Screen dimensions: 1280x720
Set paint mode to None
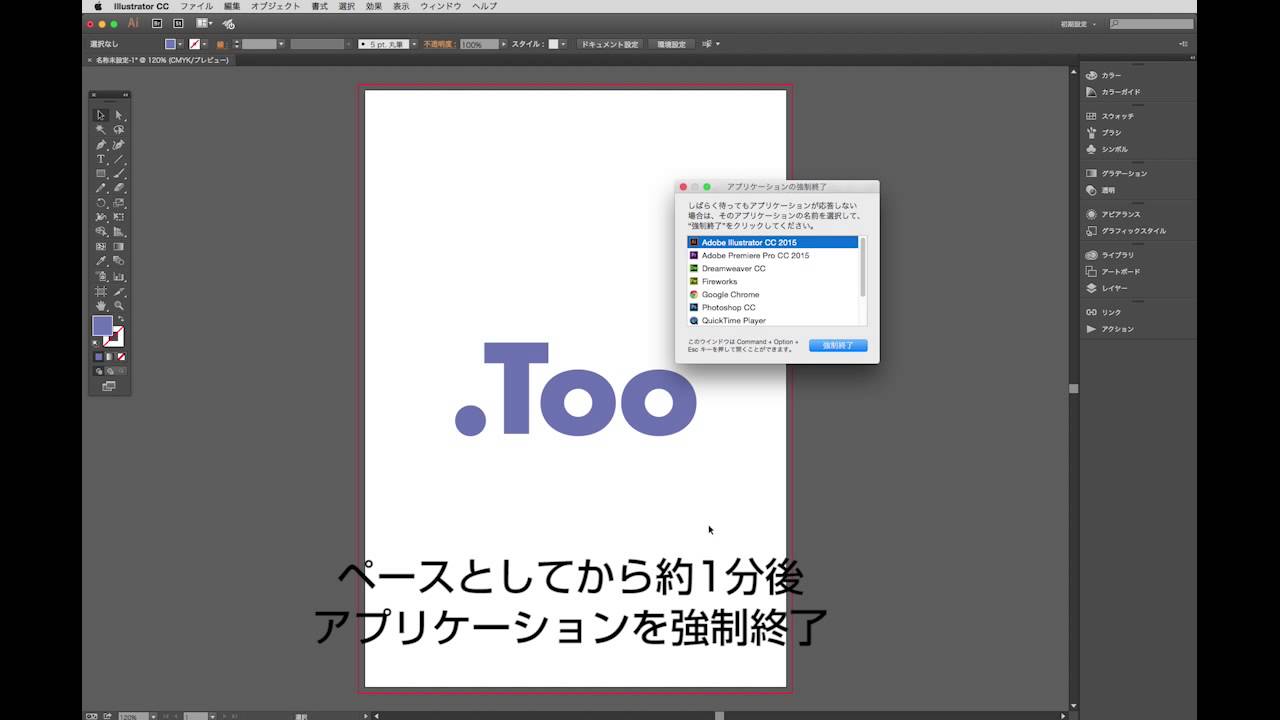tap(120, 356)
